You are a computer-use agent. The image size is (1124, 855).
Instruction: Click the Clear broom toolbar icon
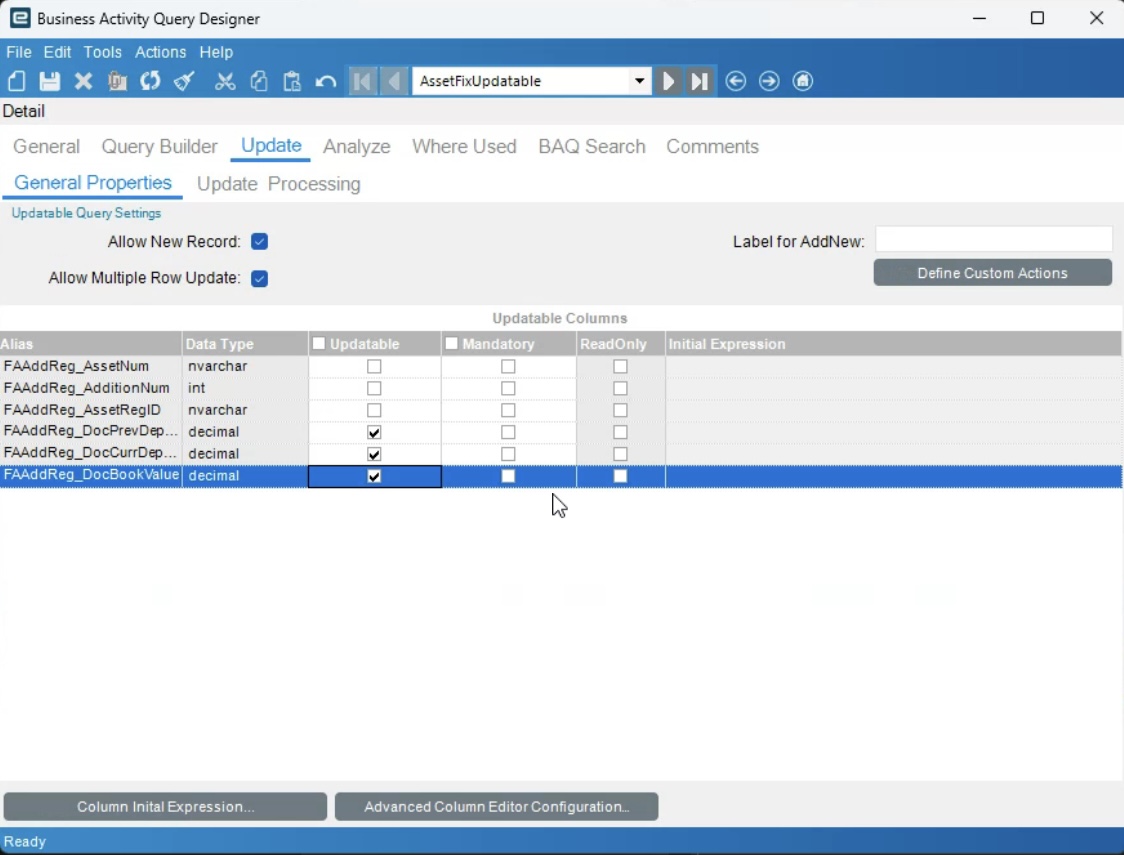point(184,81)
